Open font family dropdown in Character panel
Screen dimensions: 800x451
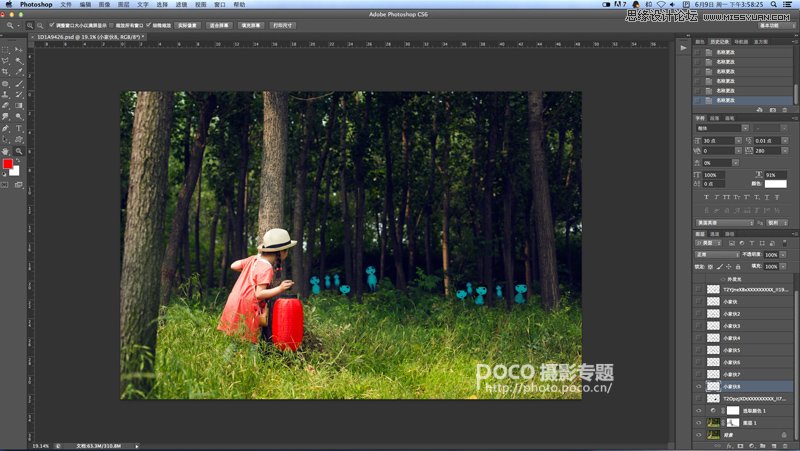(x=745, y=128)
